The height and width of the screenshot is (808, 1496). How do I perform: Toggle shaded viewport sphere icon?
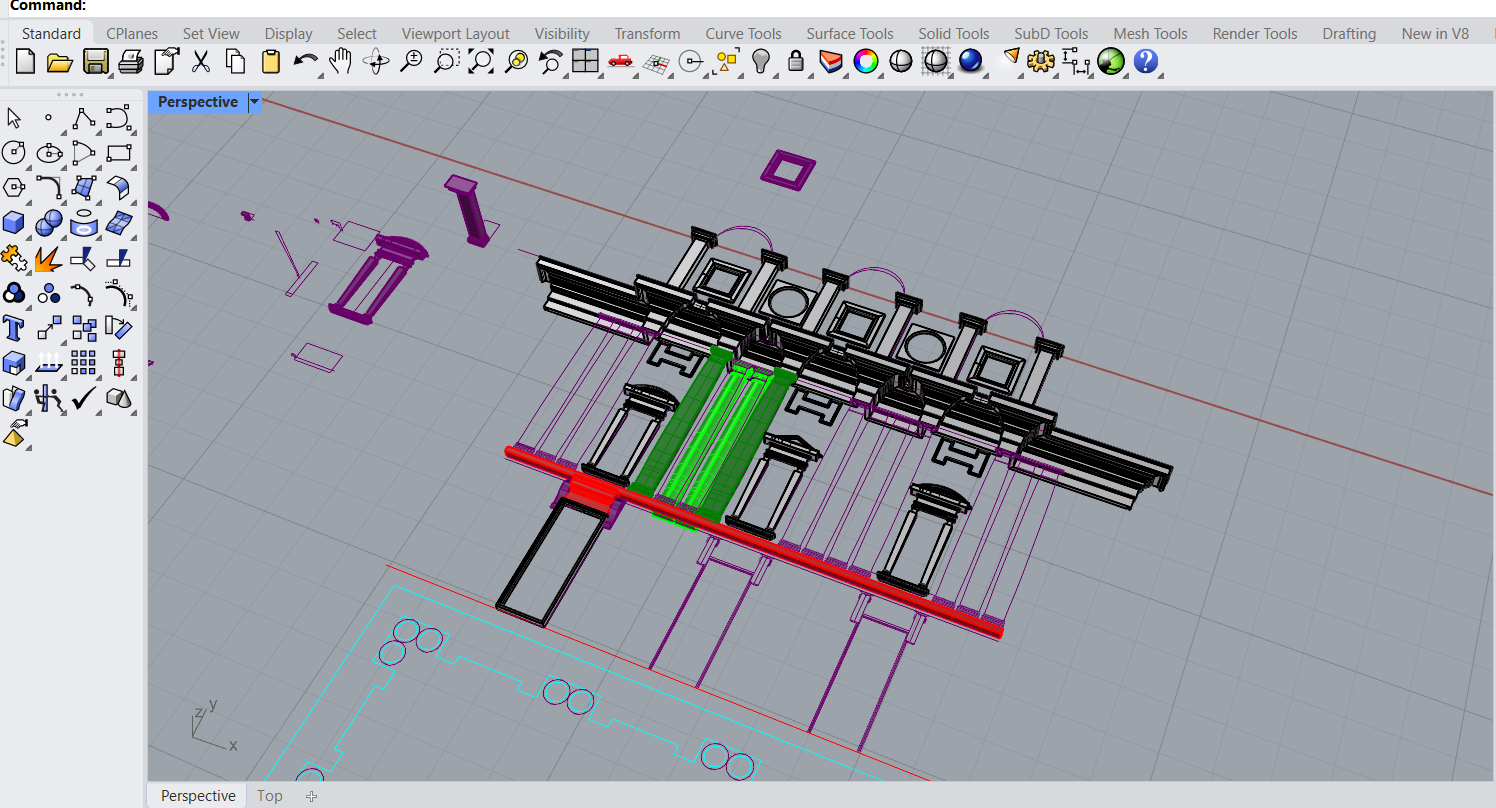[x=901, y=62]
